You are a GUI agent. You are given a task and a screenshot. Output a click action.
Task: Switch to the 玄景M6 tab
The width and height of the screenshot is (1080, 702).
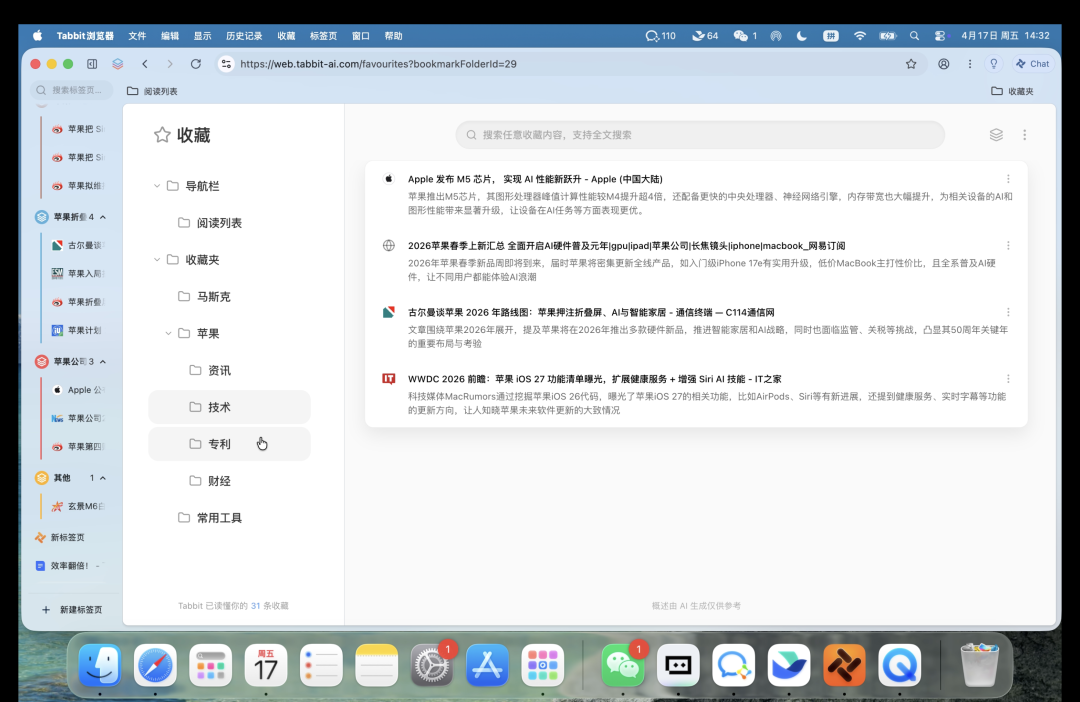(x=78, y=506)
